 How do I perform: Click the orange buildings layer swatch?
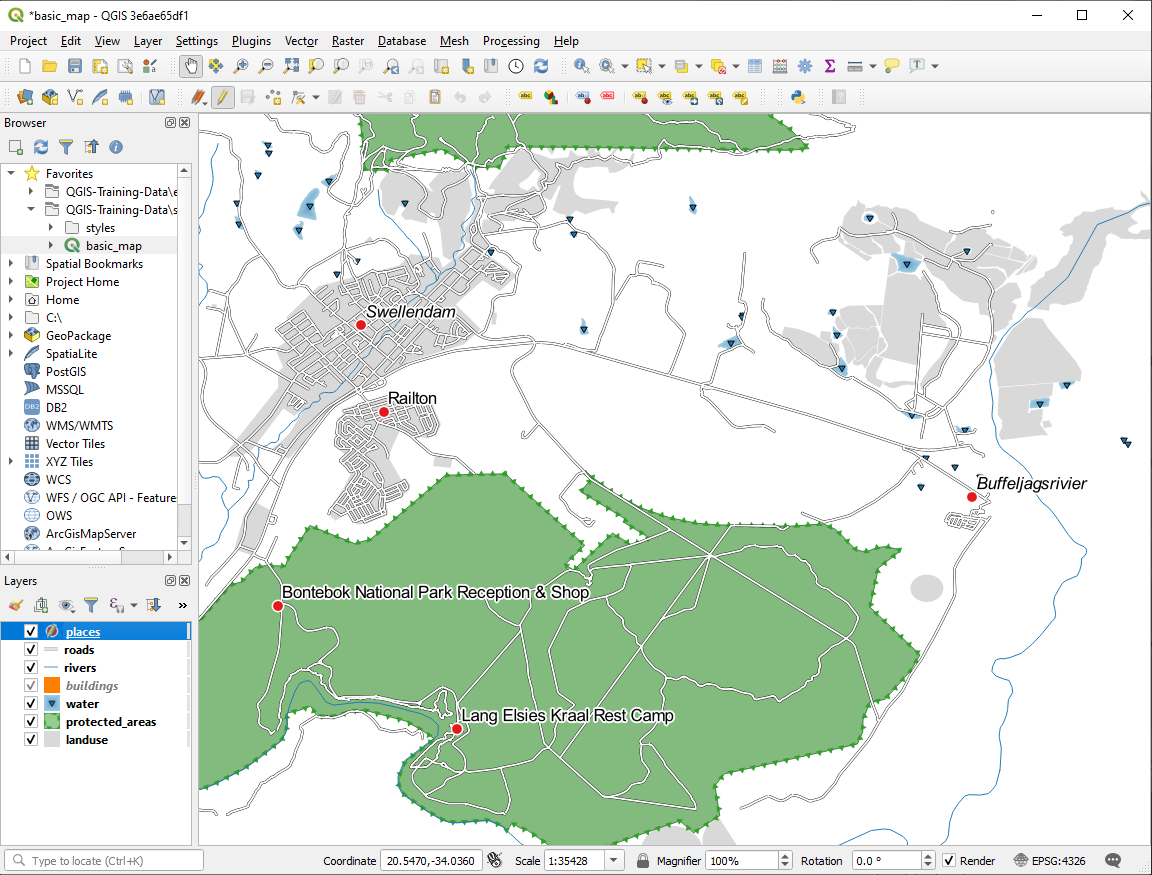(x=52, y=686)
